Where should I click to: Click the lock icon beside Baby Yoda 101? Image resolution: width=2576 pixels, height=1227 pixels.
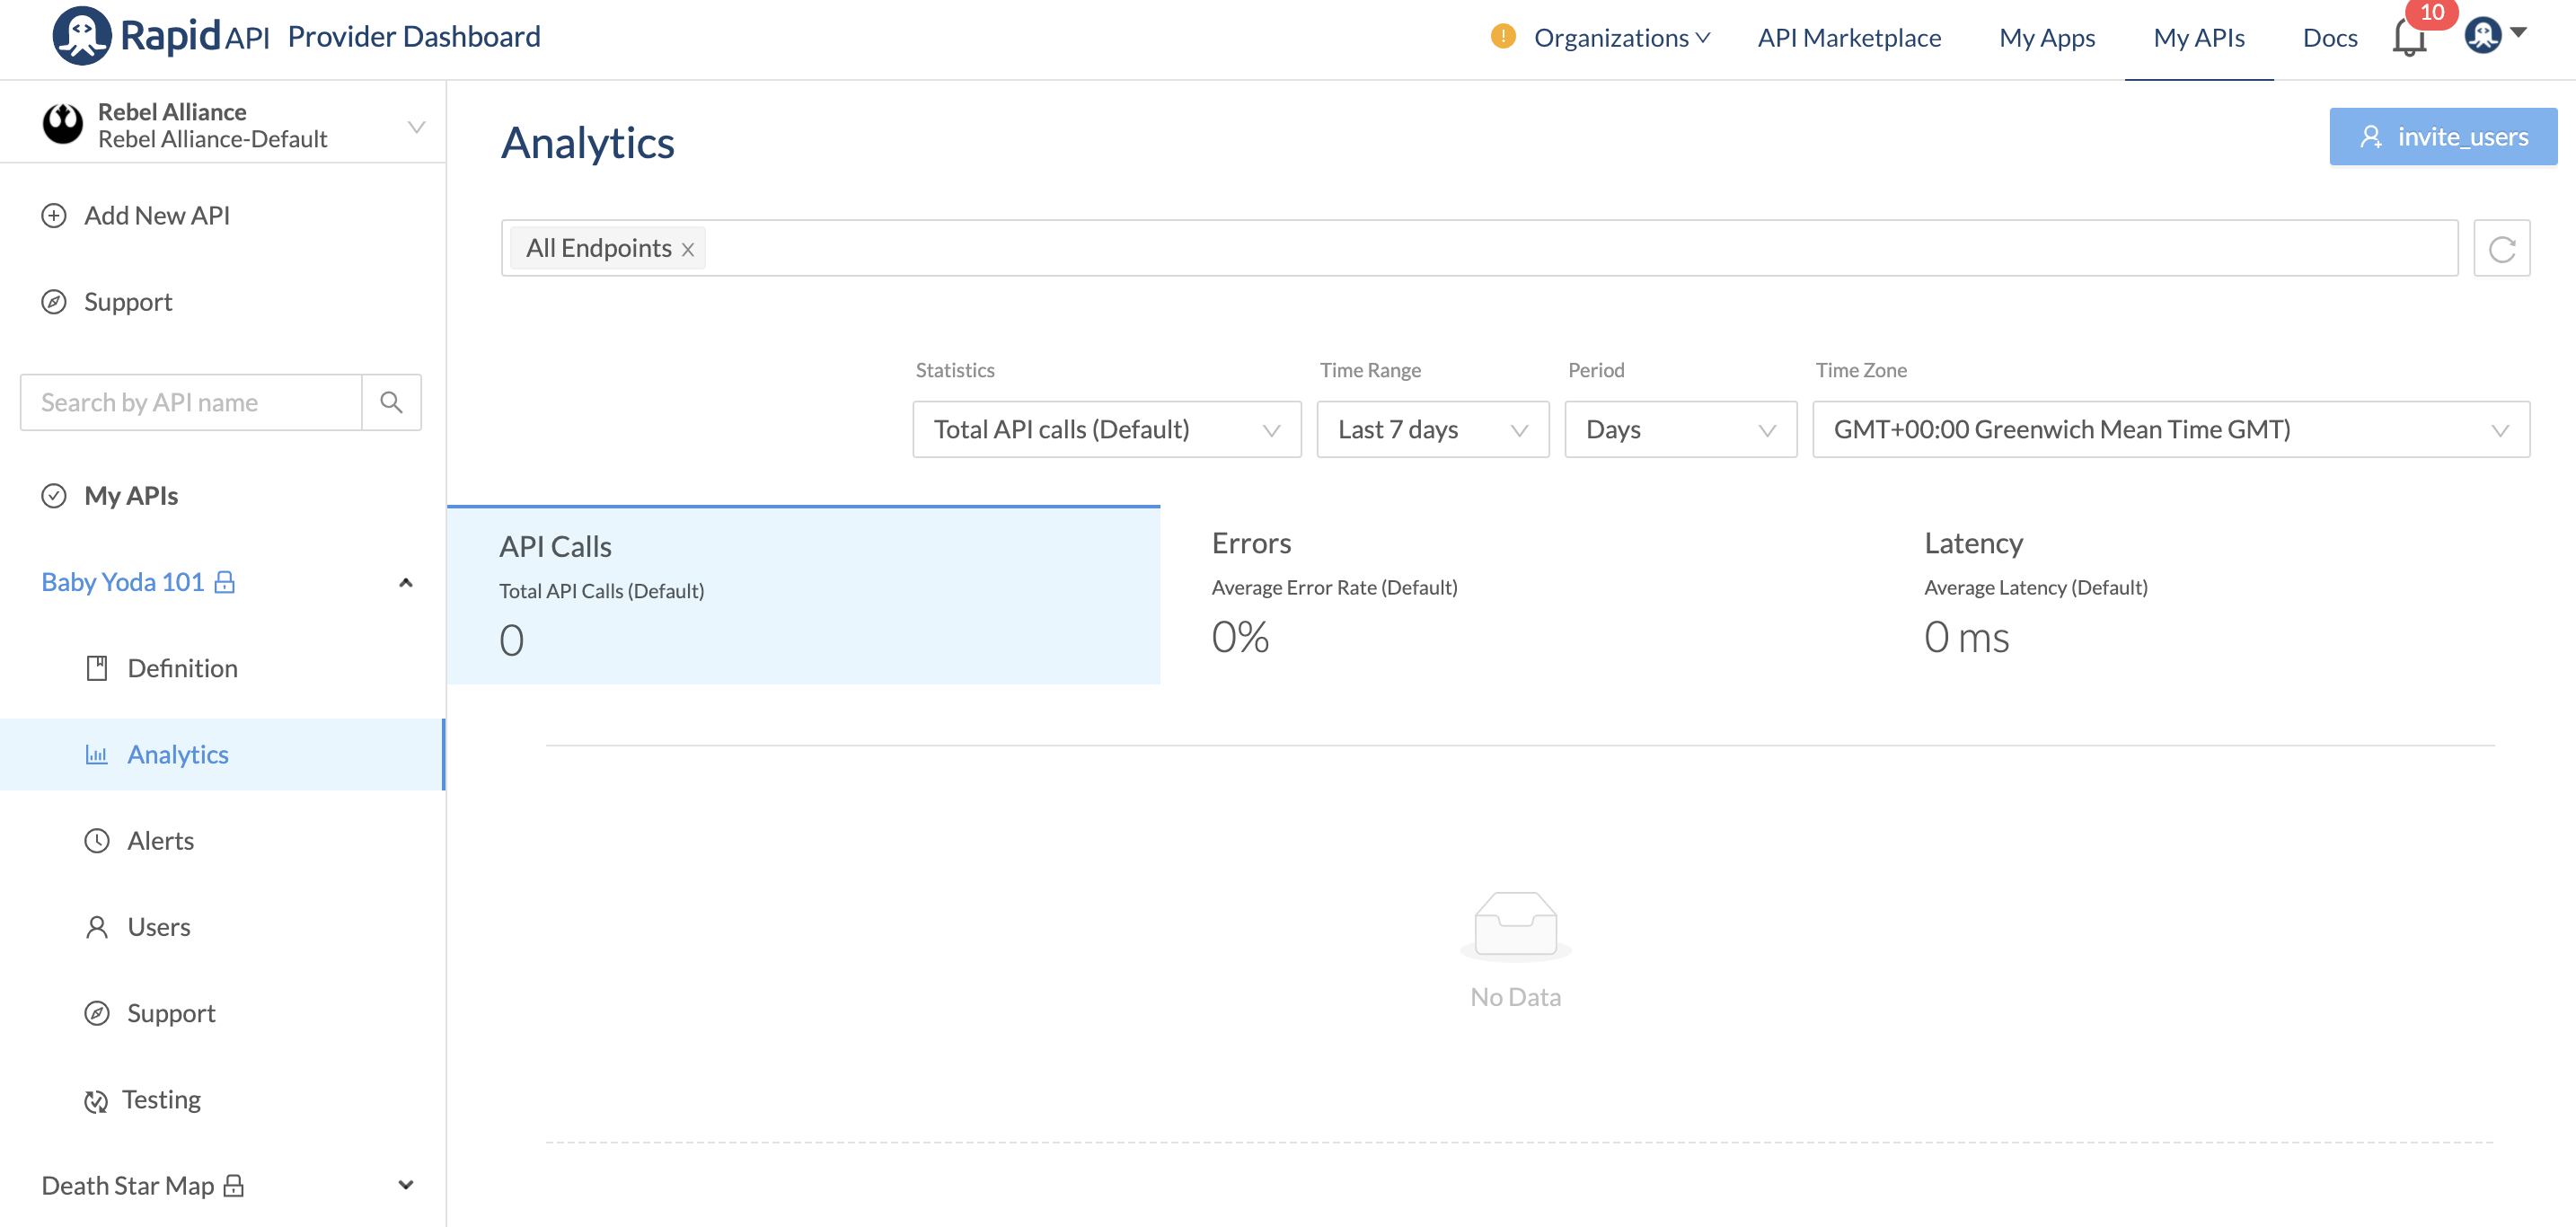coord(225,582)
